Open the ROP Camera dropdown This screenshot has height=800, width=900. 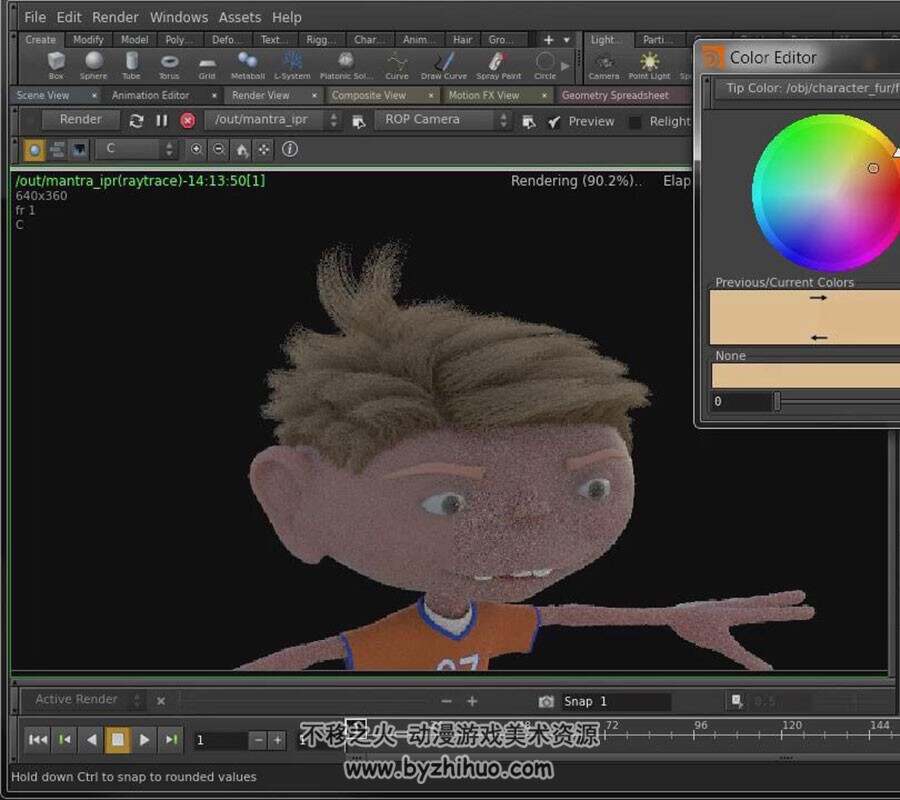[x=442, y=120]
